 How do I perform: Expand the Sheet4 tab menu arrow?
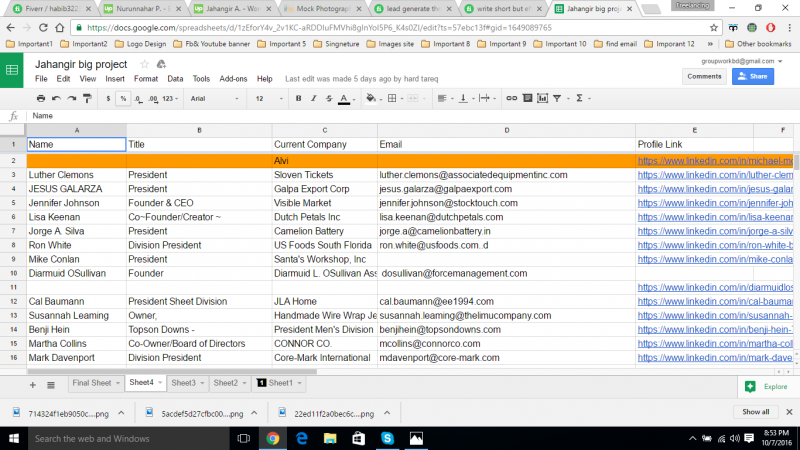pos(160,383)
